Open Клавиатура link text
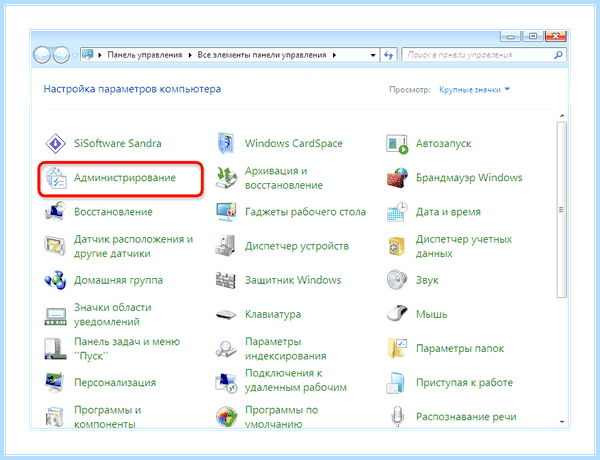 pos(273,315)
